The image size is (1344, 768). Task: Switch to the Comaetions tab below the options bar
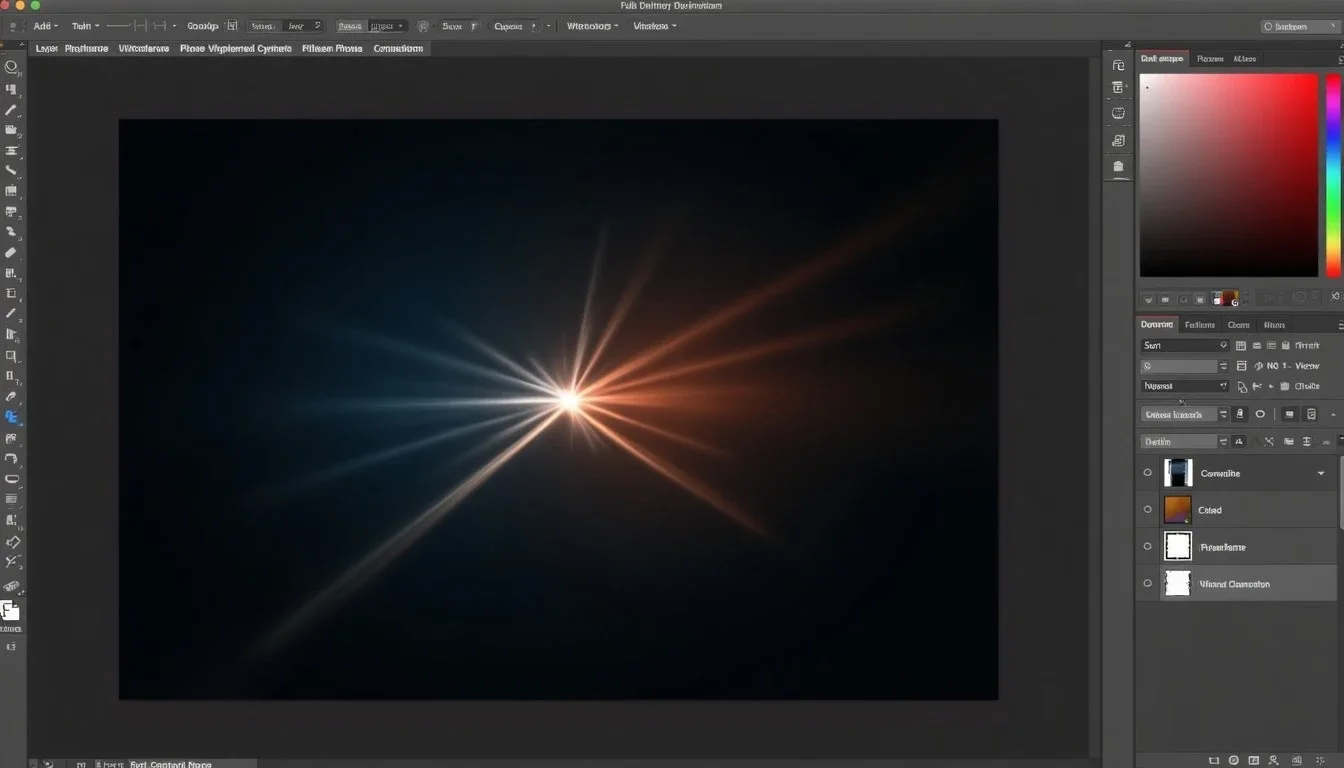click(x=398, y=48)
